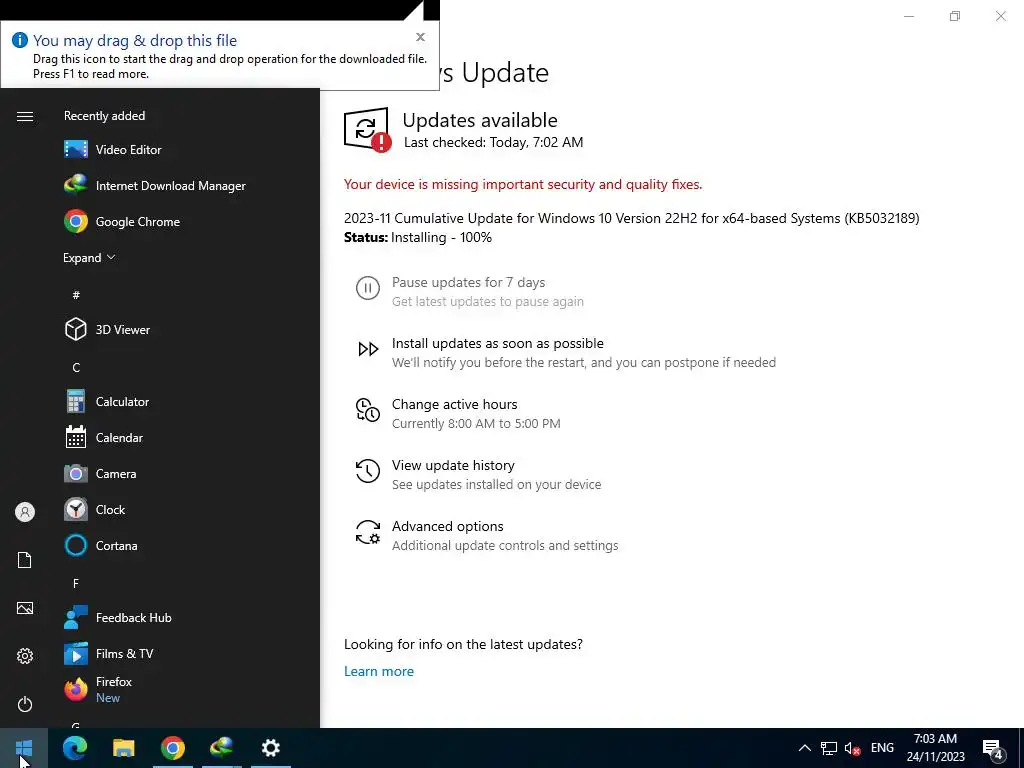Viewport: 1024px width, 768px height.
Task: Switch to Internet Download Manager on taskbar
Action: tap(221, 748)
